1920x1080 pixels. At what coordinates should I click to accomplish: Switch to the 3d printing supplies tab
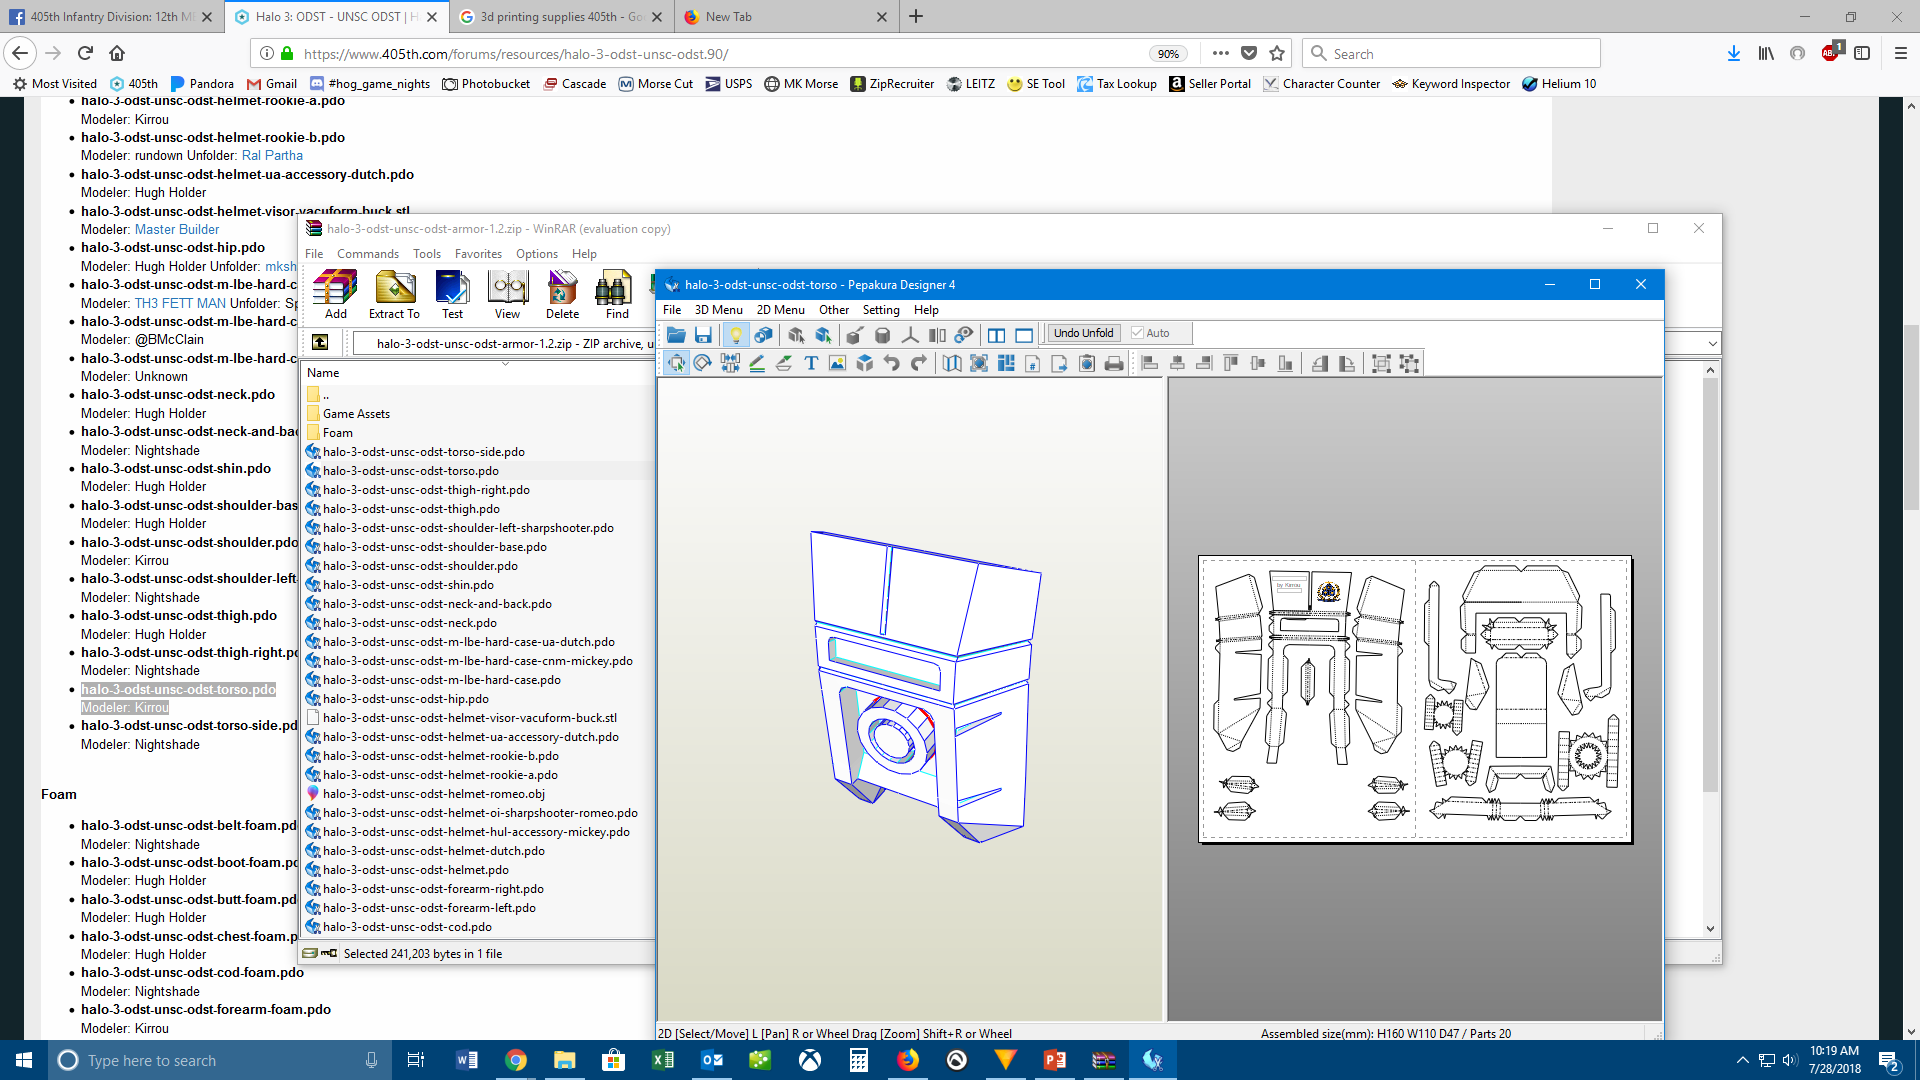pyautogui.click(x=562, y=17)
